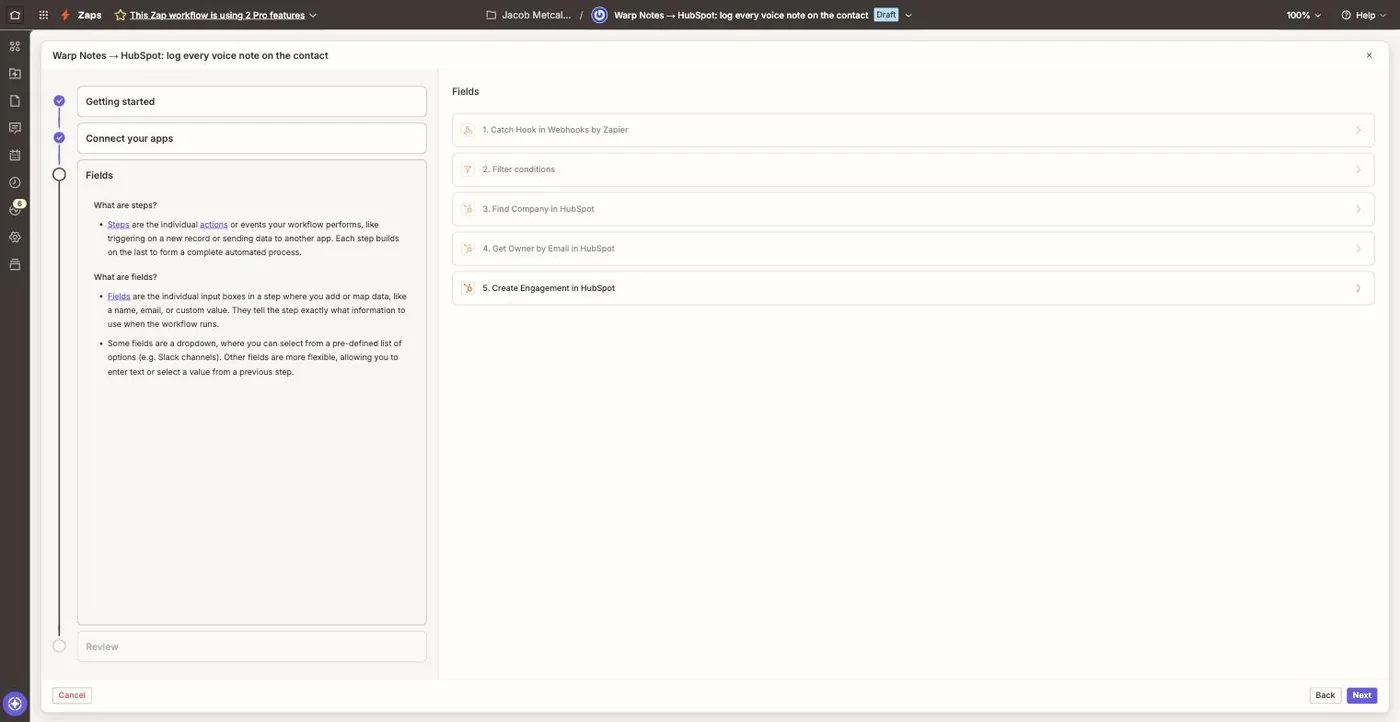Click the star icon beside Pro features notice
The image size is (1400, 722).
click(x=120, y=15)
